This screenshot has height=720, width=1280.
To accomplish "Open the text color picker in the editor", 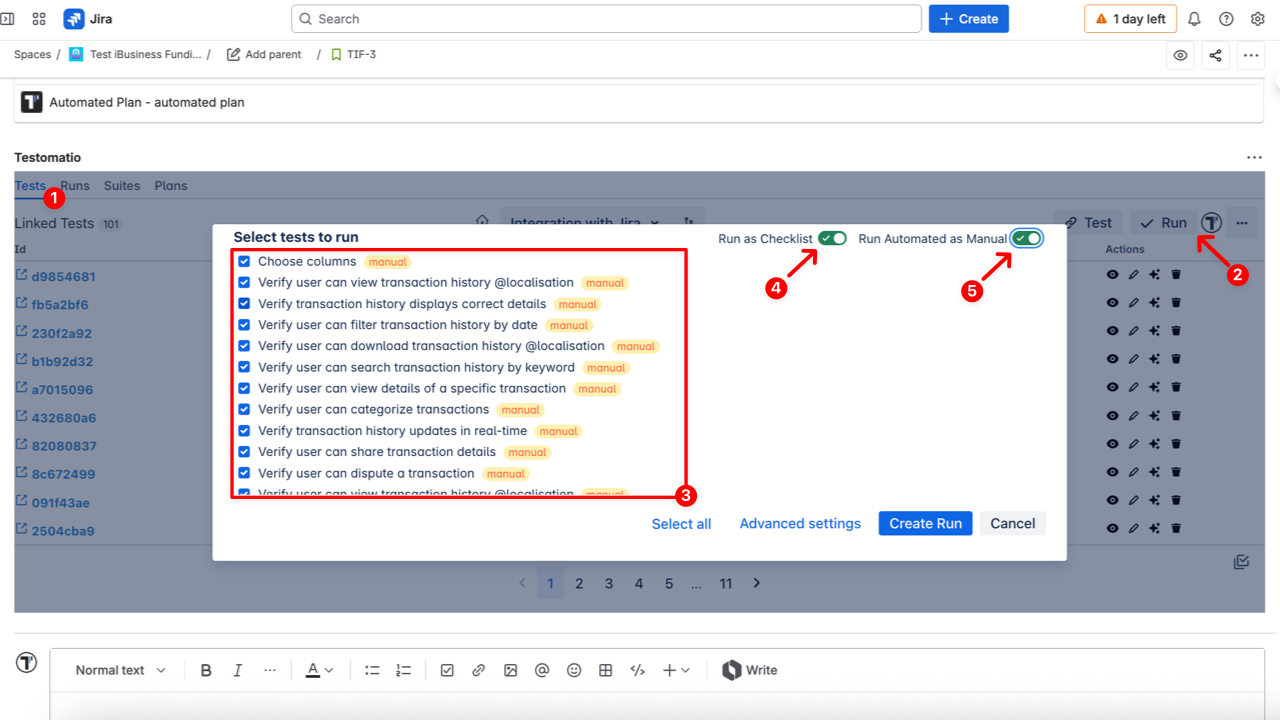I will [x=315, y=670].
